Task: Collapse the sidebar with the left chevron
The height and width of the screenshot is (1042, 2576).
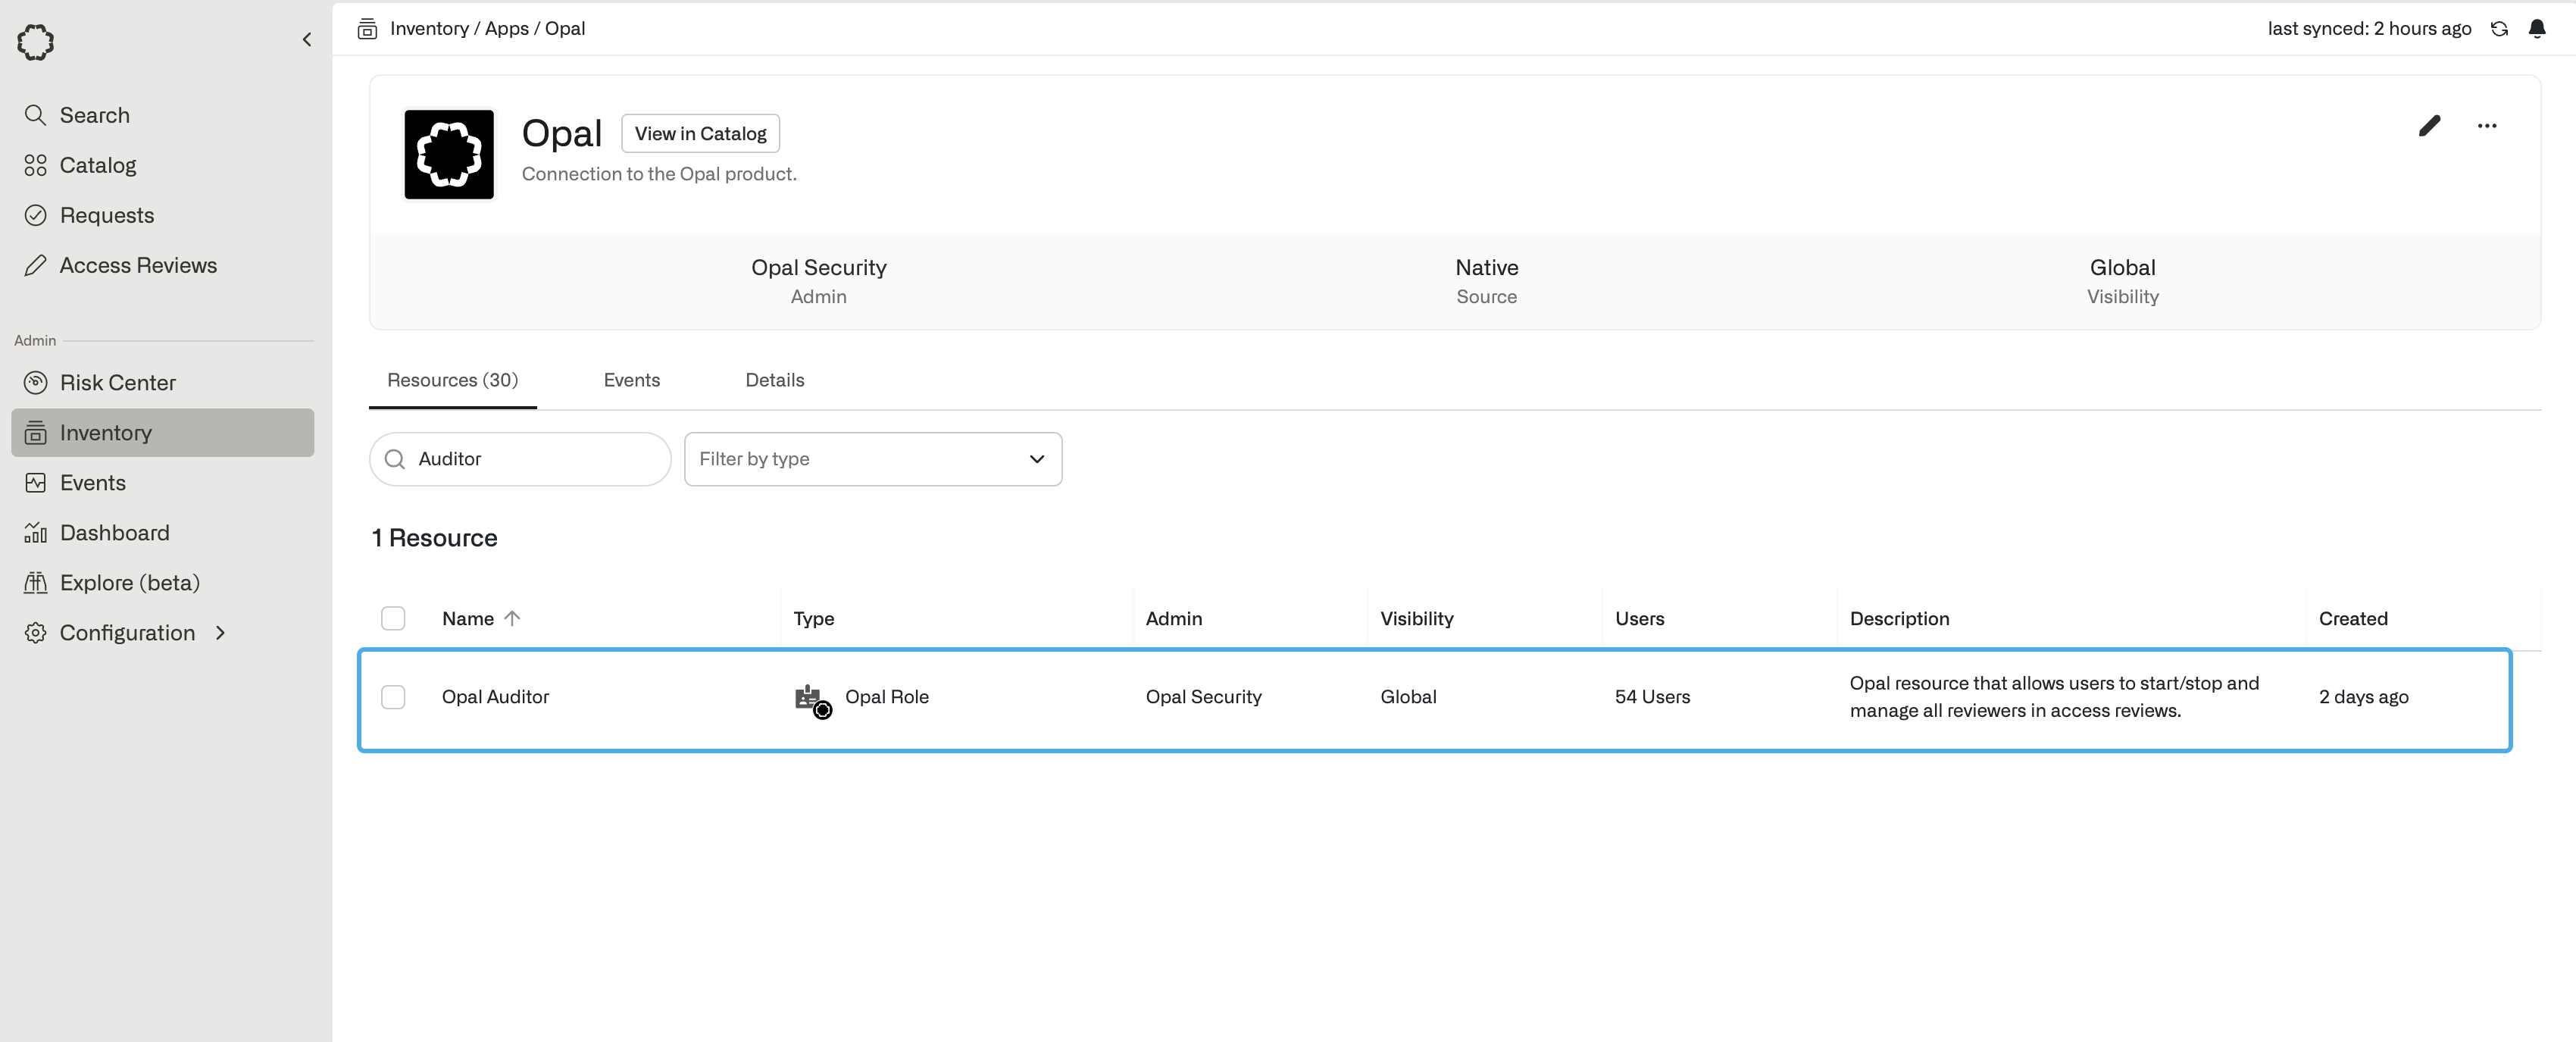Action: point(307,40)
